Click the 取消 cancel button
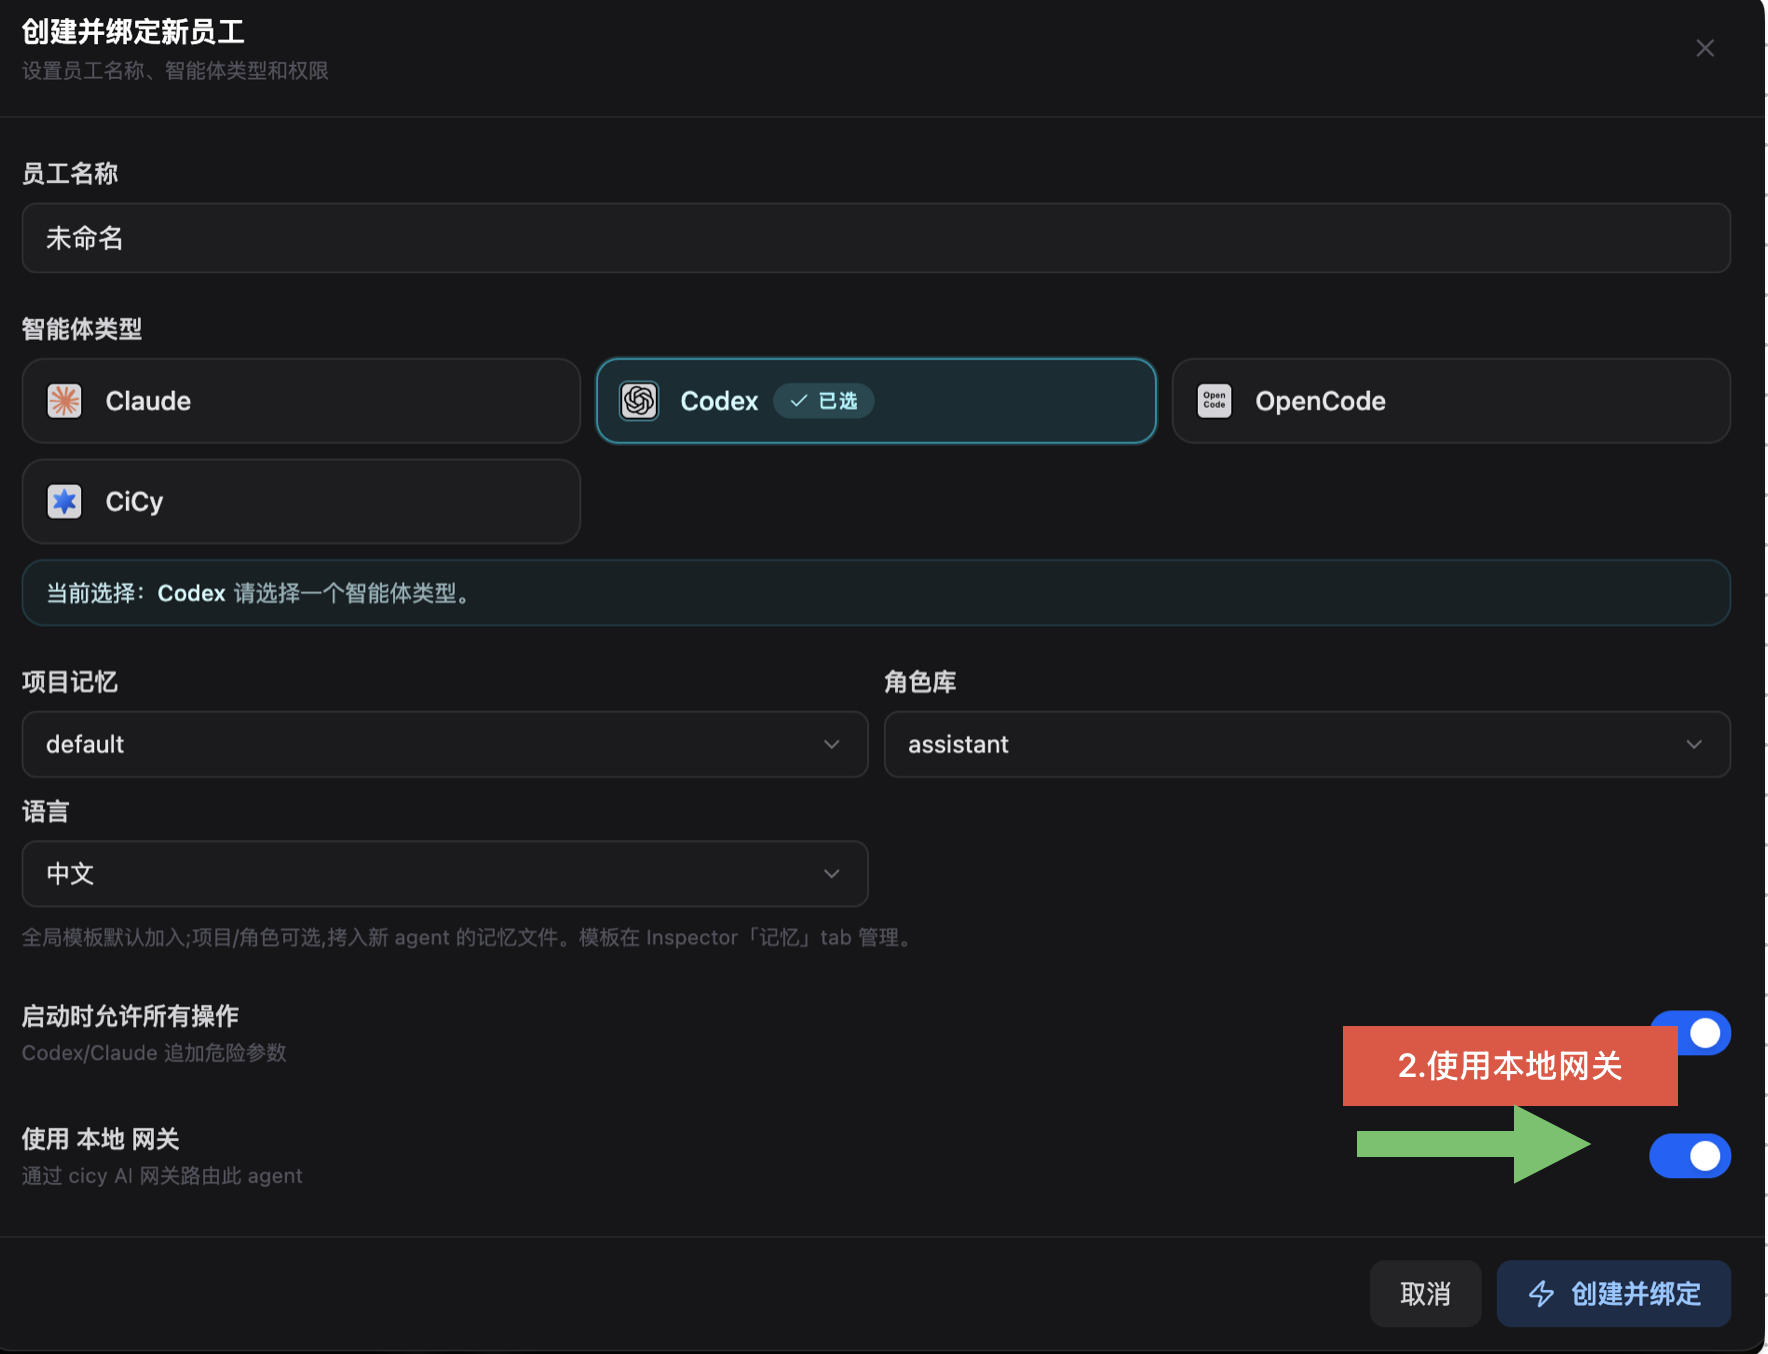This screenshot has width=1768, height=1354. point(1425,1294)
